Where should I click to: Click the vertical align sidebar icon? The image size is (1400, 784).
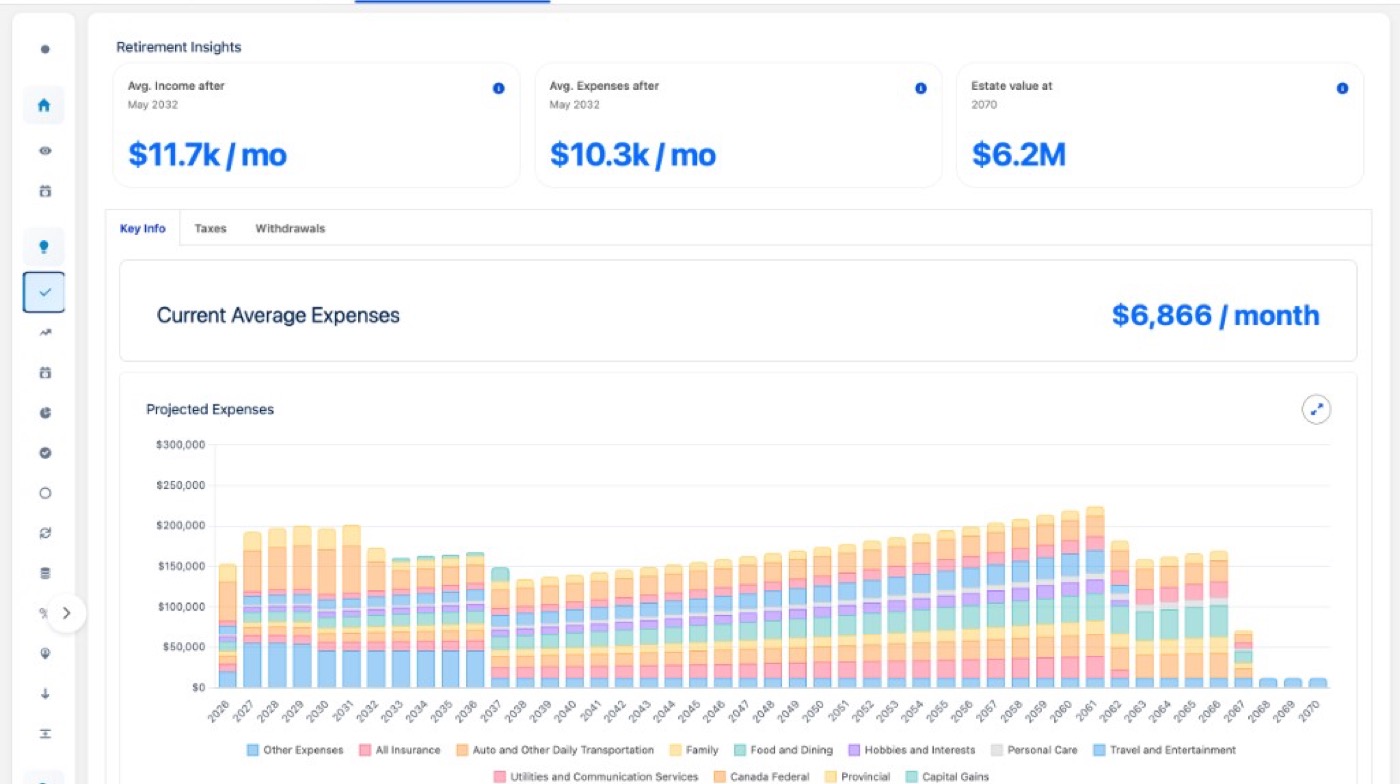(x=44, y=733)
